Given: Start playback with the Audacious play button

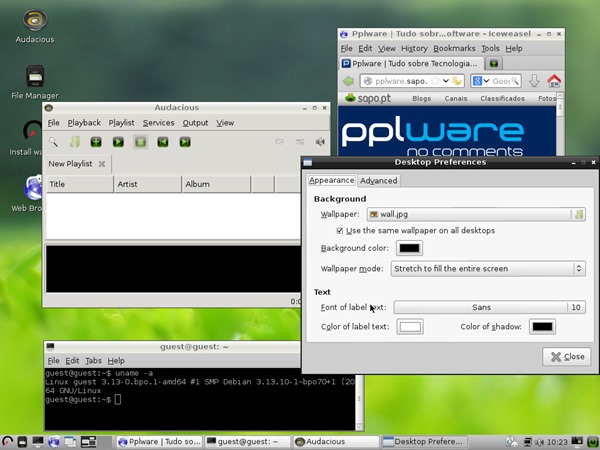Looking at the screenshot, I should (x=118, y=142).
